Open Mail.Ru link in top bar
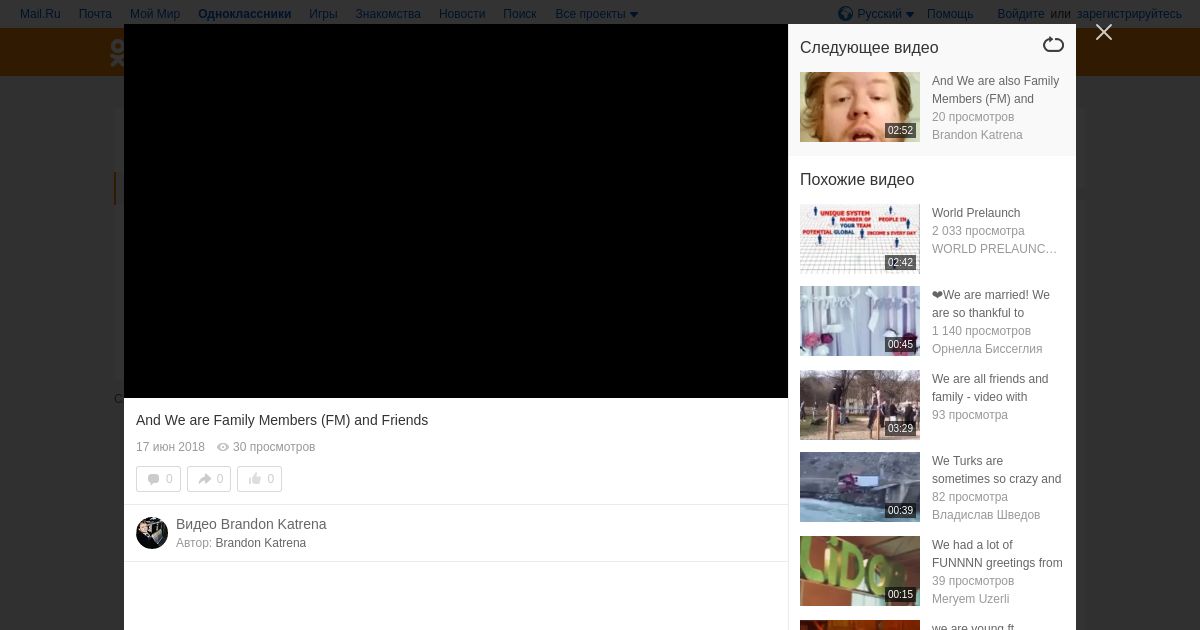This screenshot has height=630, width=1200. pos(40,14)
